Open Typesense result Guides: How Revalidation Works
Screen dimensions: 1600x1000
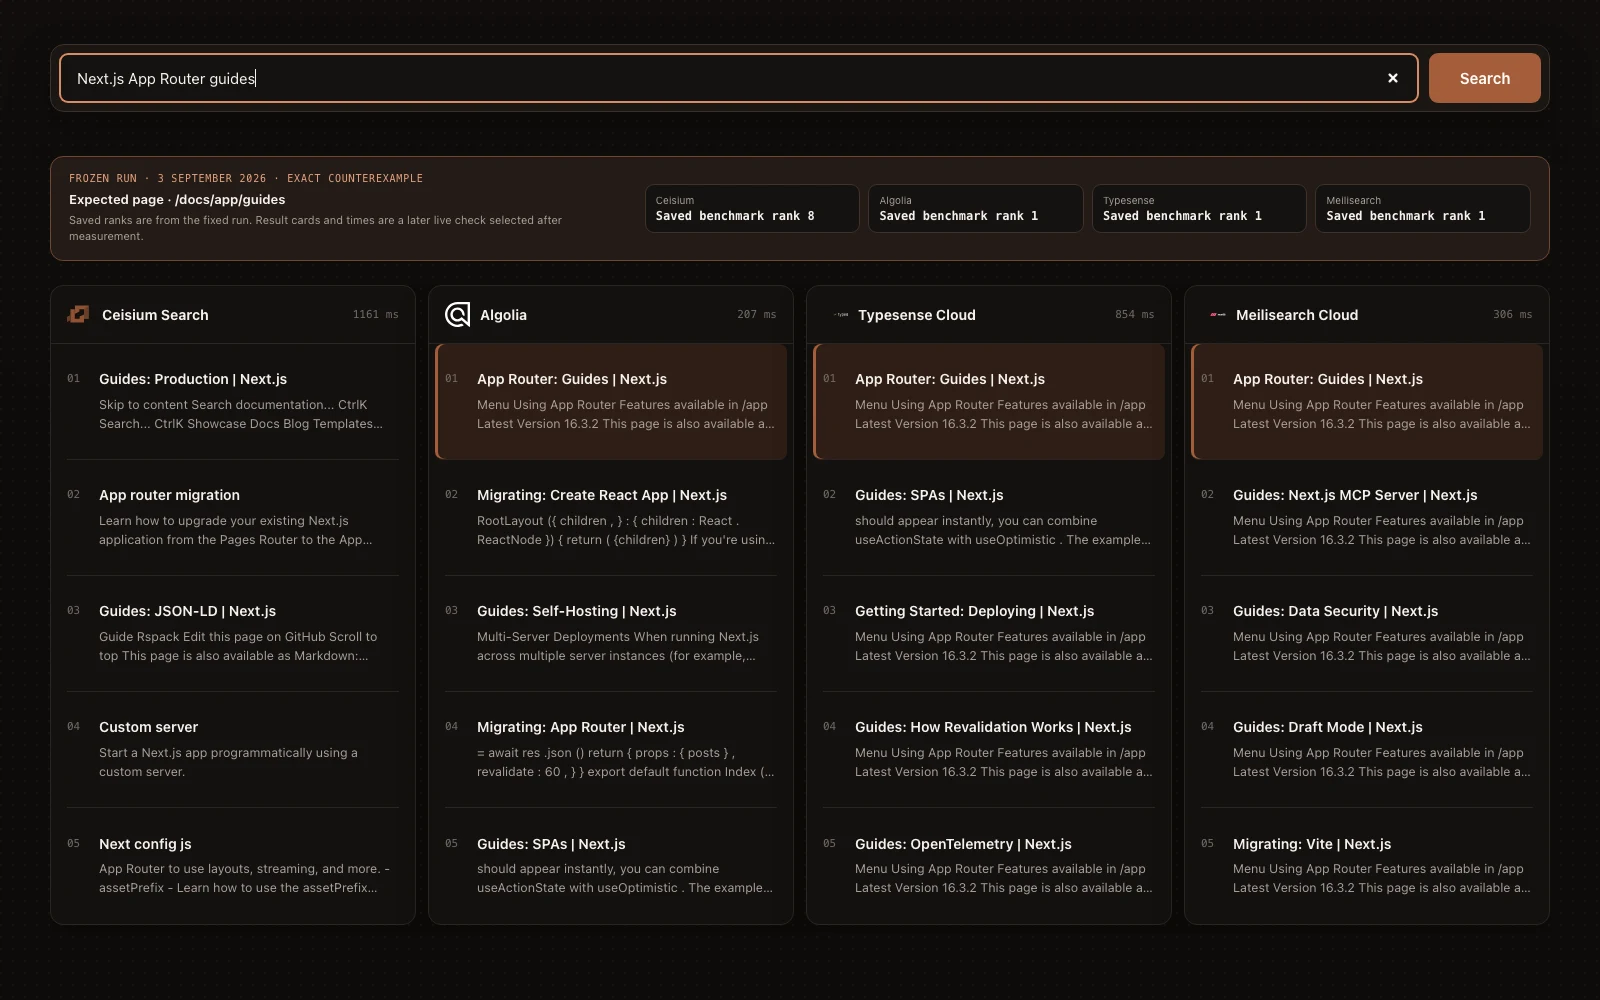click(x=989, y=750)
